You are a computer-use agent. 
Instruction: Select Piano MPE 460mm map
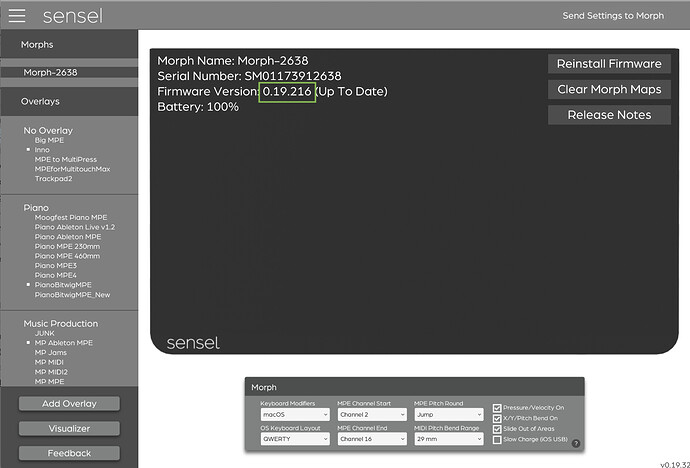coord(67,256)
